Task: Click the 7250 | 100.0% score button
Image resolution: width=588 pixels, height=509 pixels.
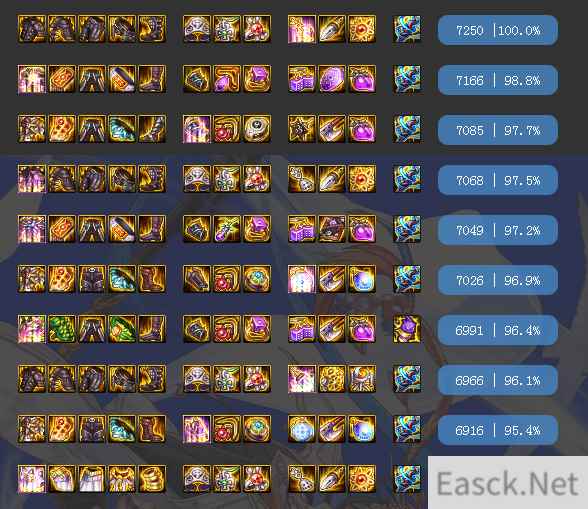Action: 498,30
